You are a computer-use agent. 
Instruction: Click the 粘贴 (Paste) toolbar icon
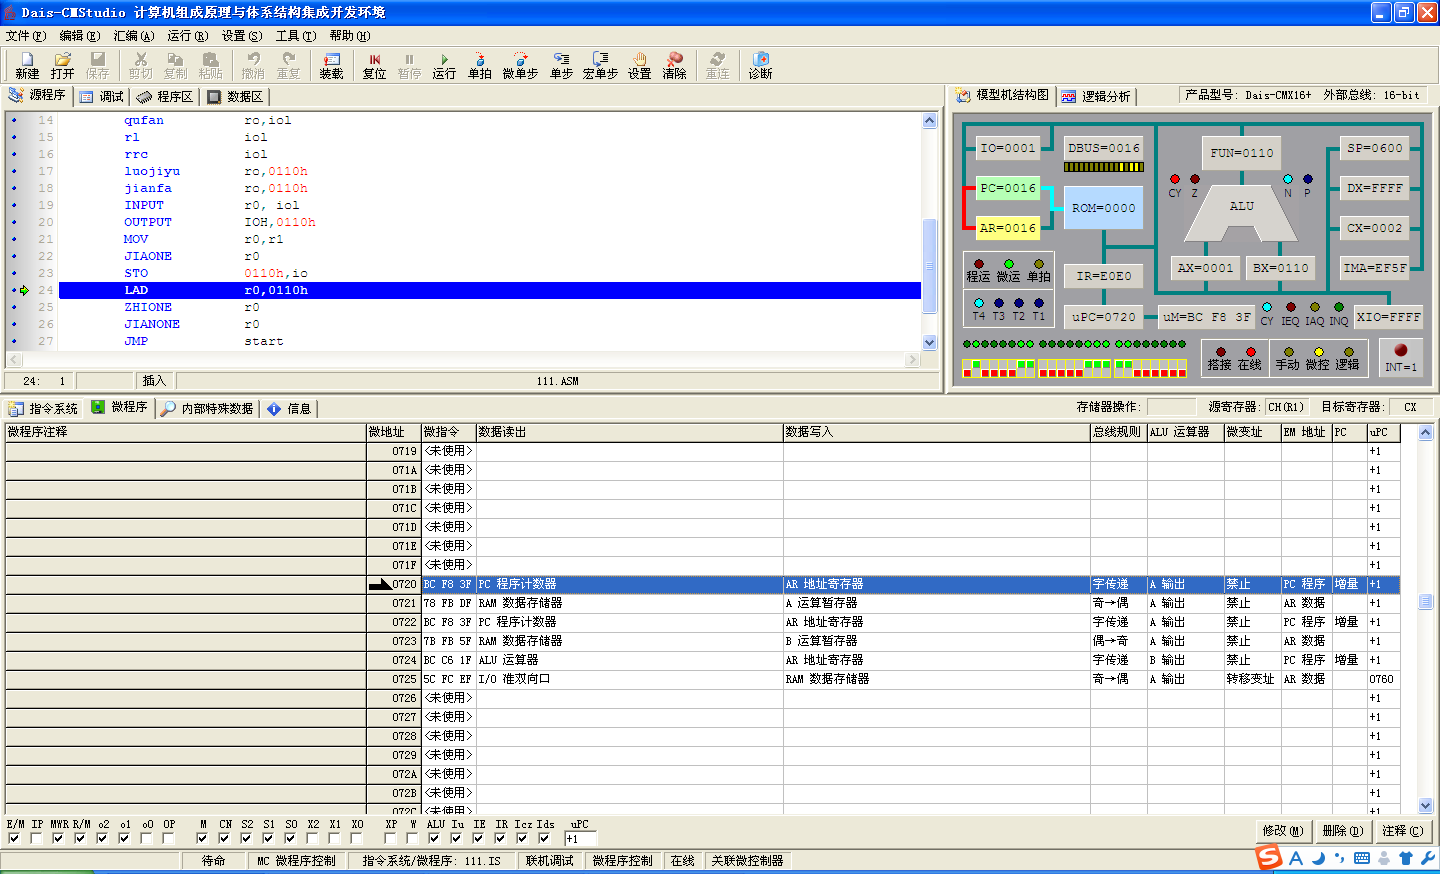click(210, 66)
